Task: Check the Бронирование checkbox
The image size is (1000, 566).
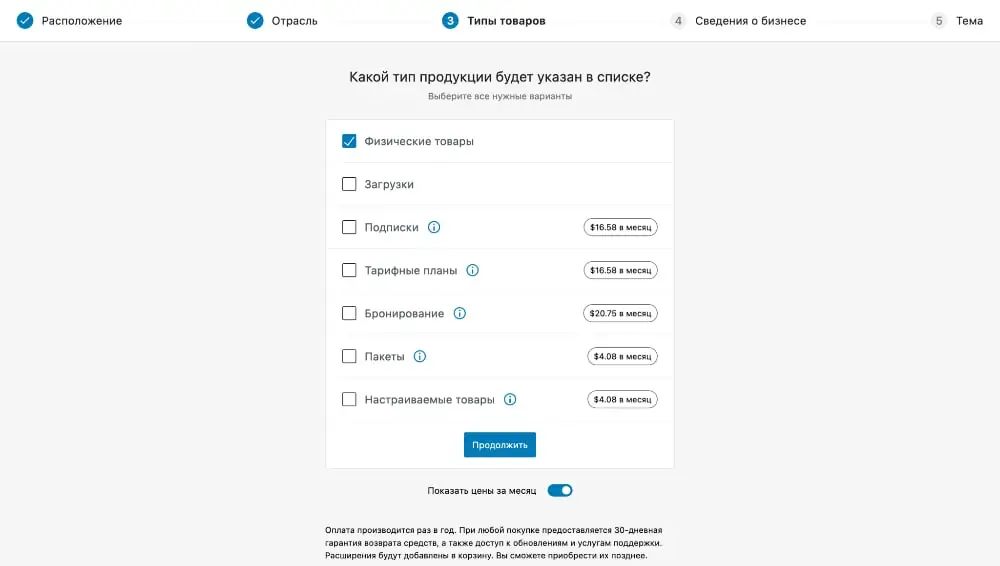Action: point(349,313)
